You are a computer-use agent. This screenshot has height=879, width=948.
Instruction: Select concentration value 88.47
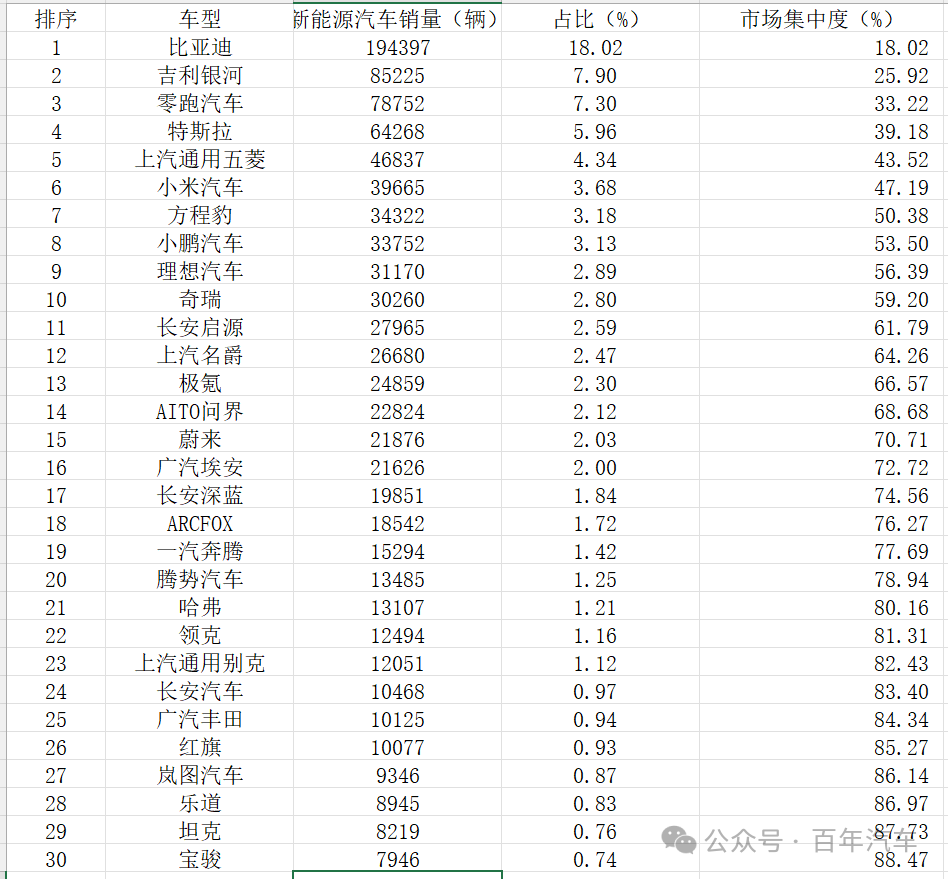tap(823, 859)
